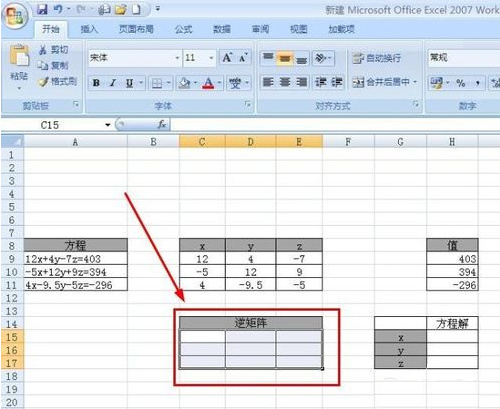Open 公式 Formulas tab
Viewport: 500px width, 409px height.
pyautogui.click(x=184, y=29)
